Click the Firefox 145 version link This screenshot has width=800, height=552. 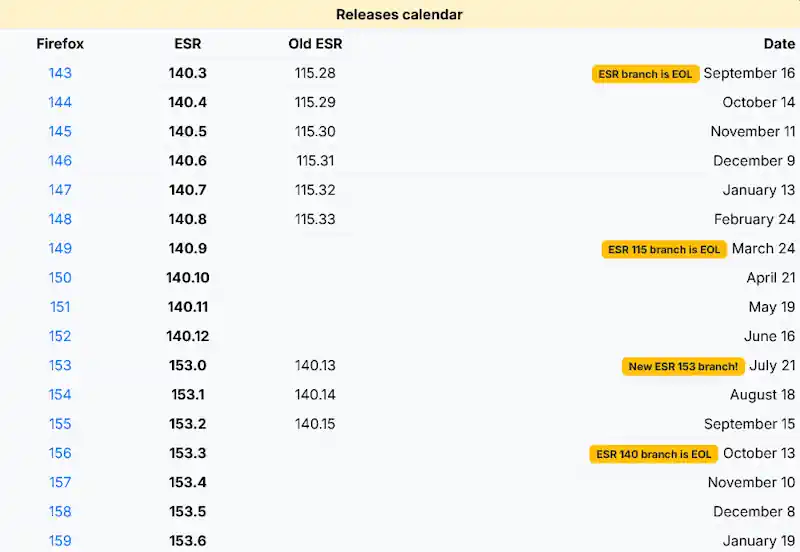(x=60, y=131)
